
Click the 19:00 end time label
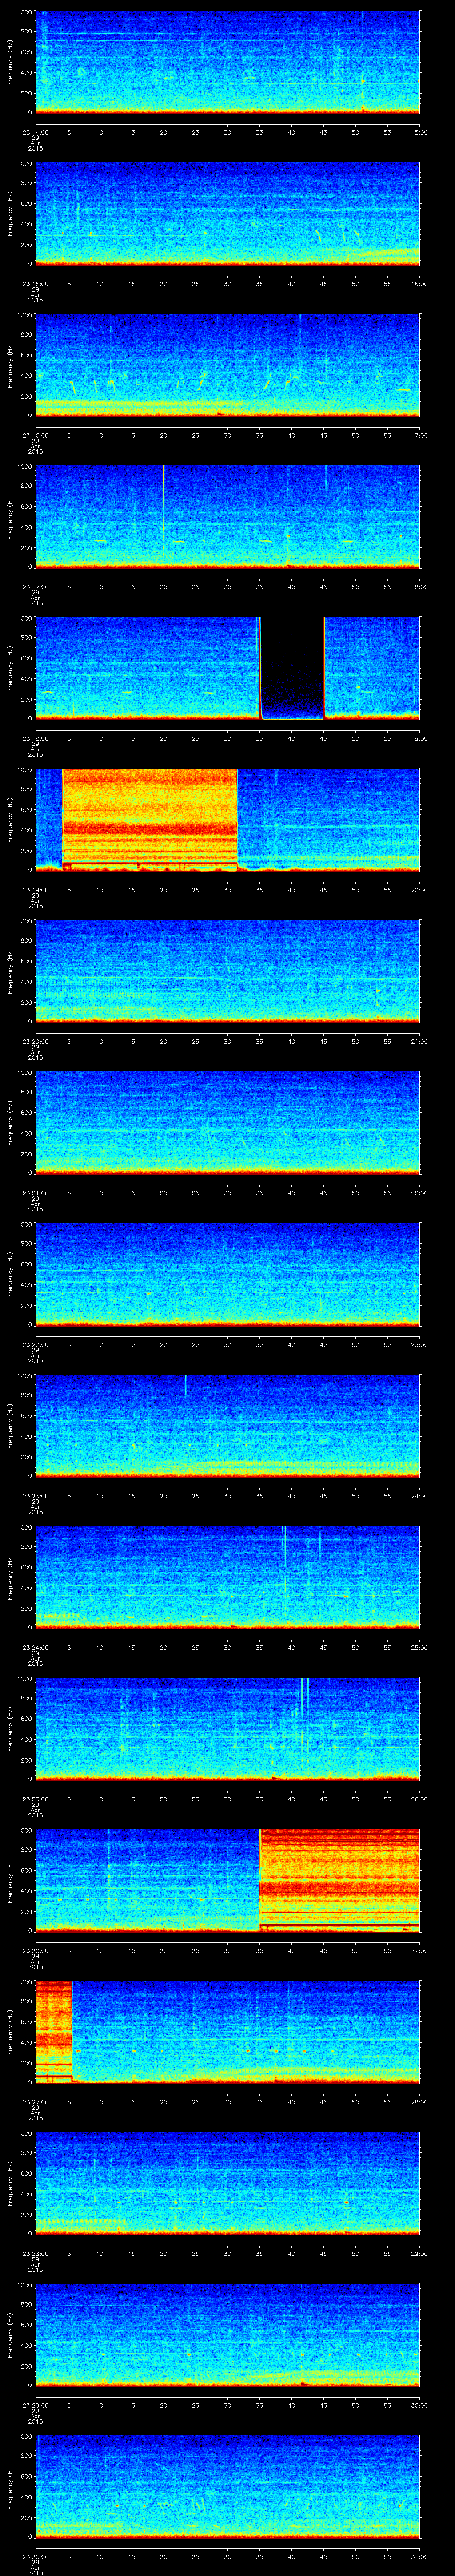coord(420,738)
